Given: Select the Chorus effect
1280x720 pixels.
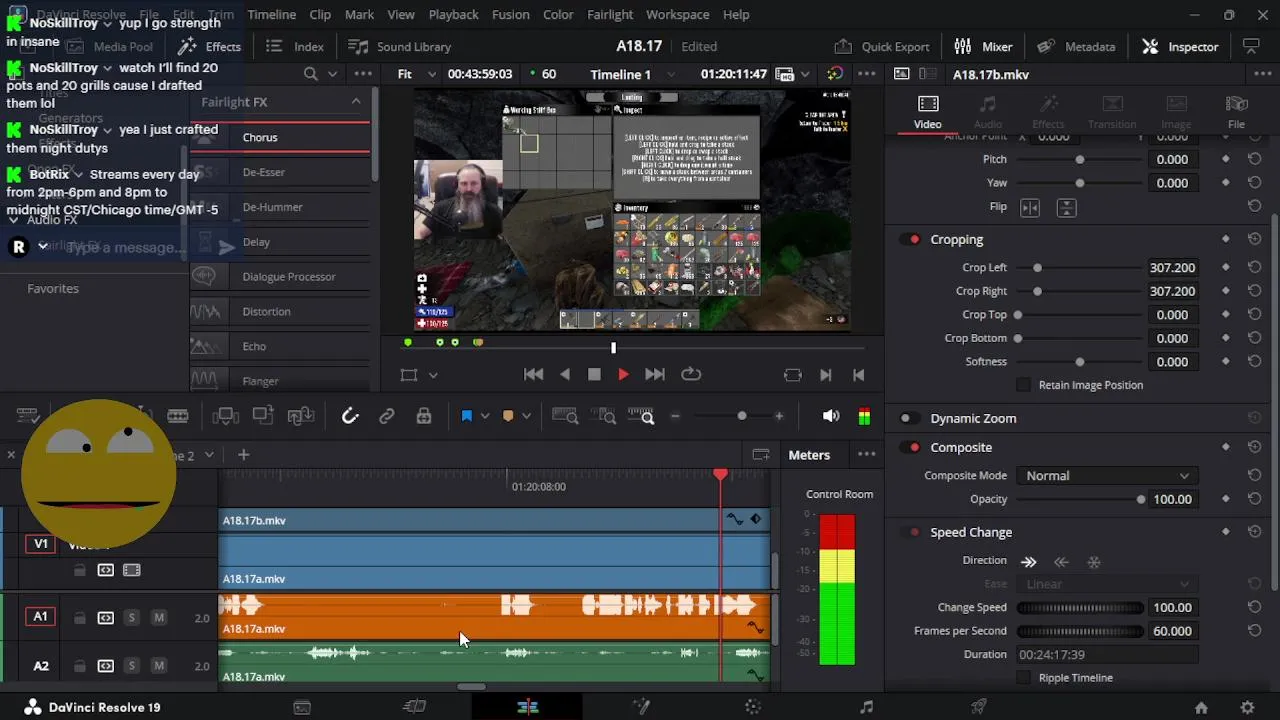Looking at the screenshot, I should coord(280,137).
